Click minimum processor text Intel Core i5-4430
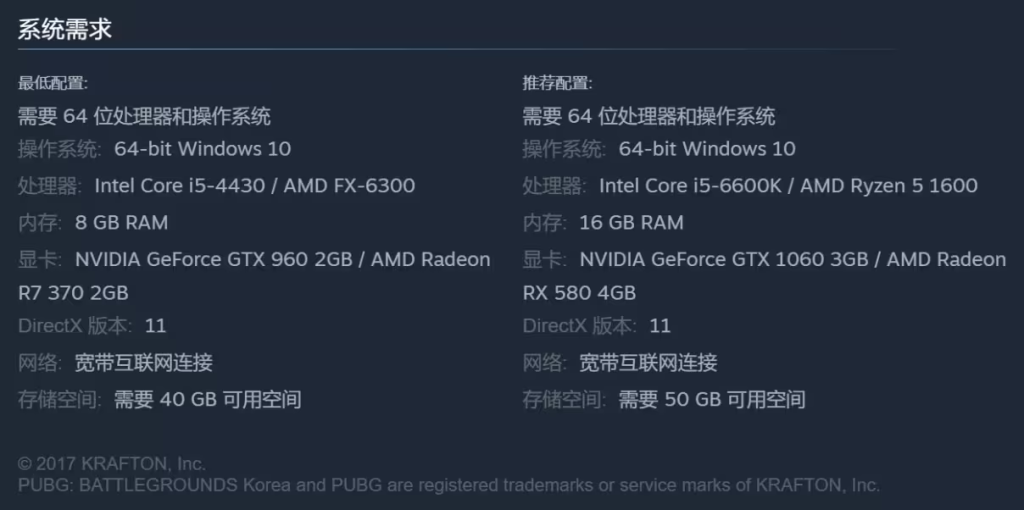Viewport: 1024px width, 510px height. [x=180, y=186]
